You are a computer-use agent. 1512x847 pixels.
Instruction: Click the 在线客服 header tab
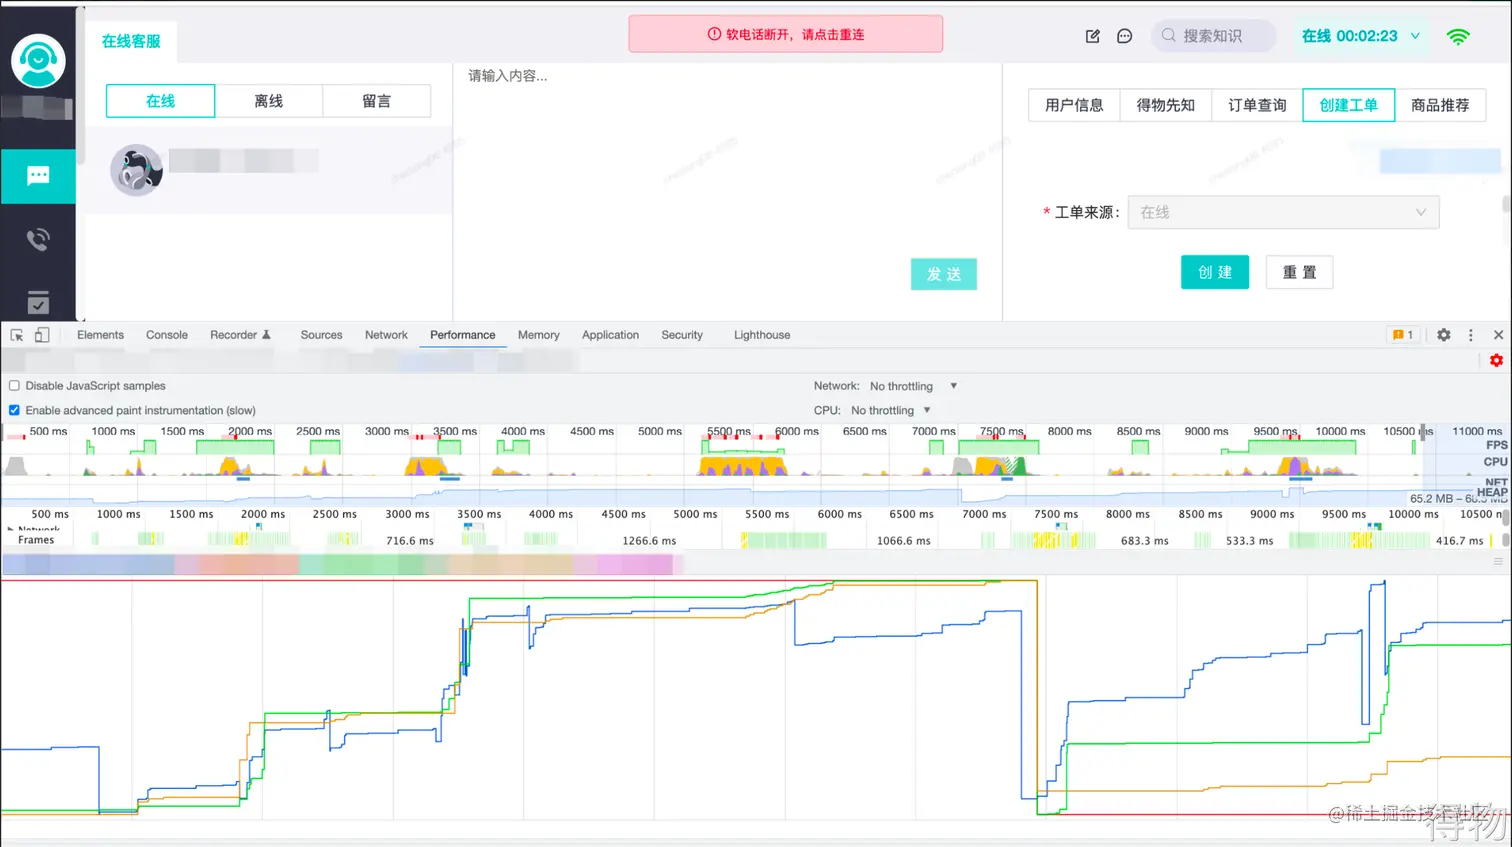131,41
